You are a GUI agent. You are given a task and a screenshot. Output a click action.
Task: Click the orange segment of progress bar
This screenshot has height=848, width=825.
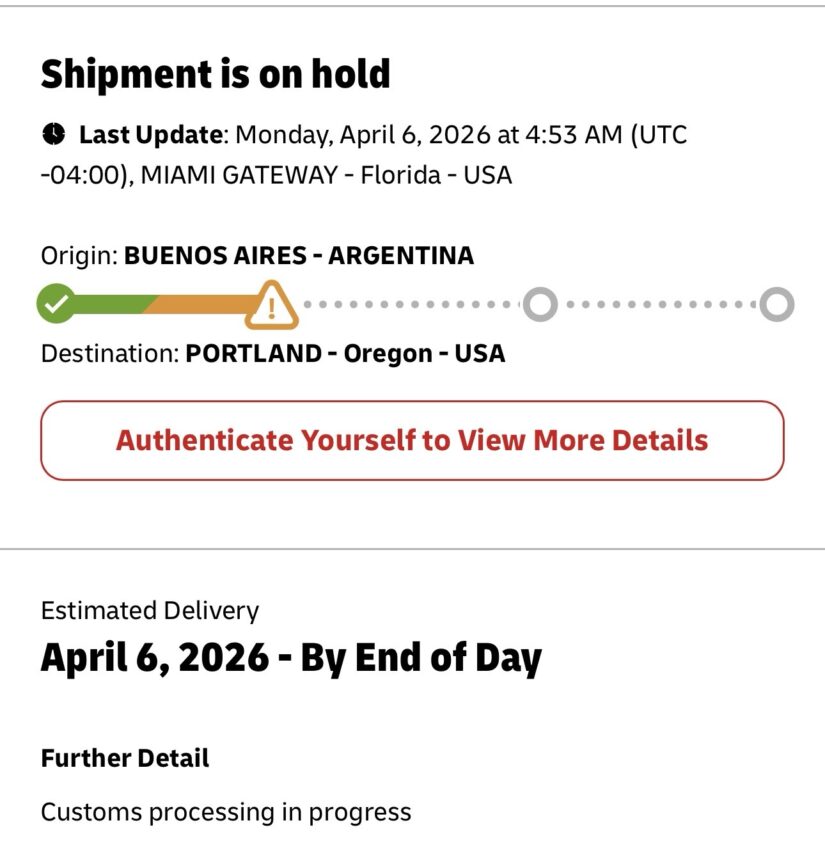coord(200,304)
